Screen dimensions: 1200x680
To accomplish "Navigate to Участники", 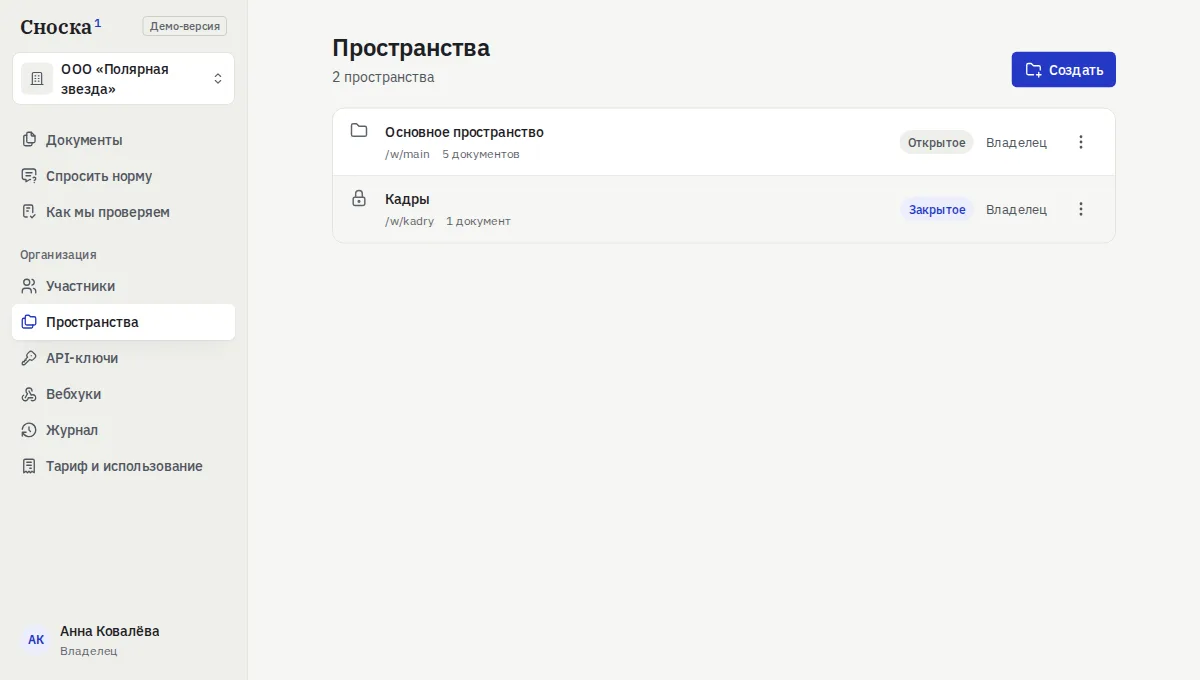I will (x=123, y=286).
